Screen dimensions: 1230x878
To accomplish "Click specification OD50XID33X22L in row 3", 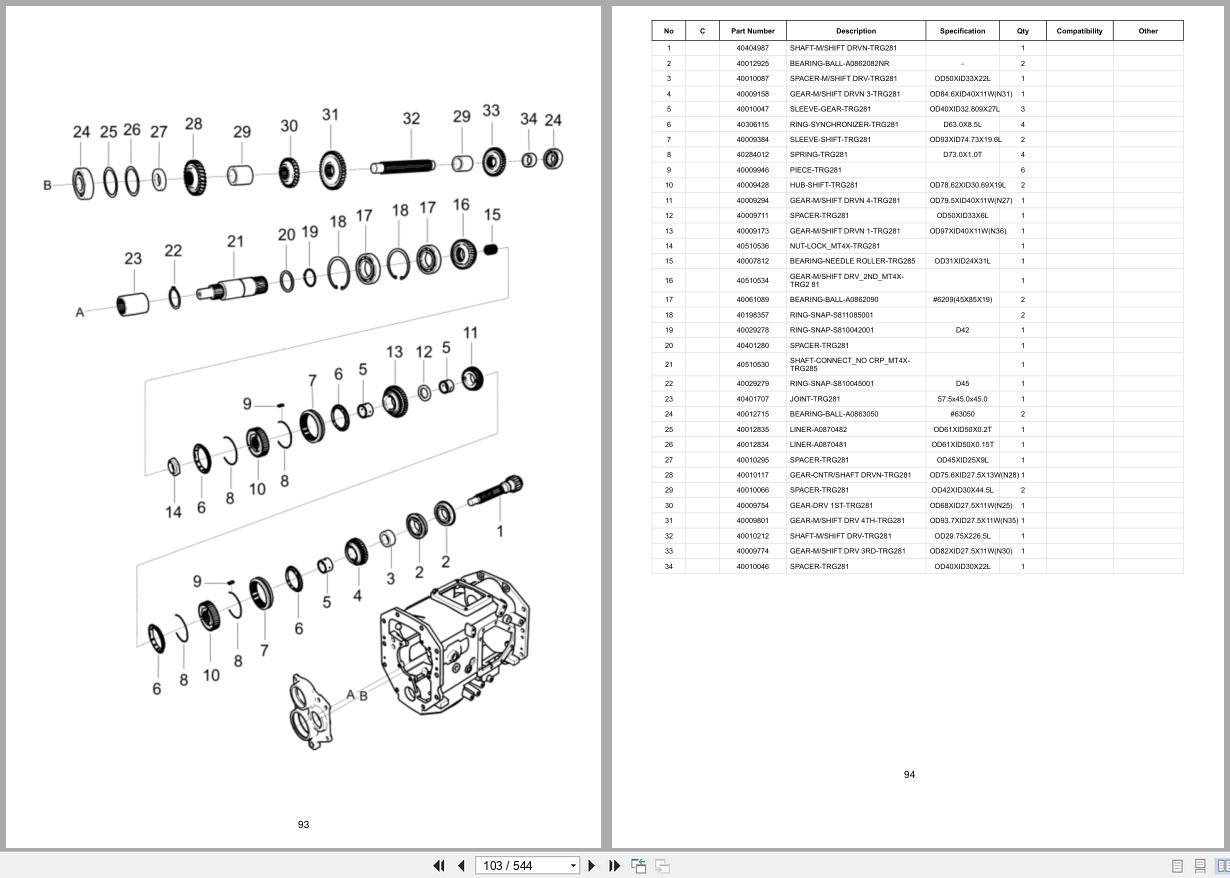I will pyautogui.click(x=962, y=78).
